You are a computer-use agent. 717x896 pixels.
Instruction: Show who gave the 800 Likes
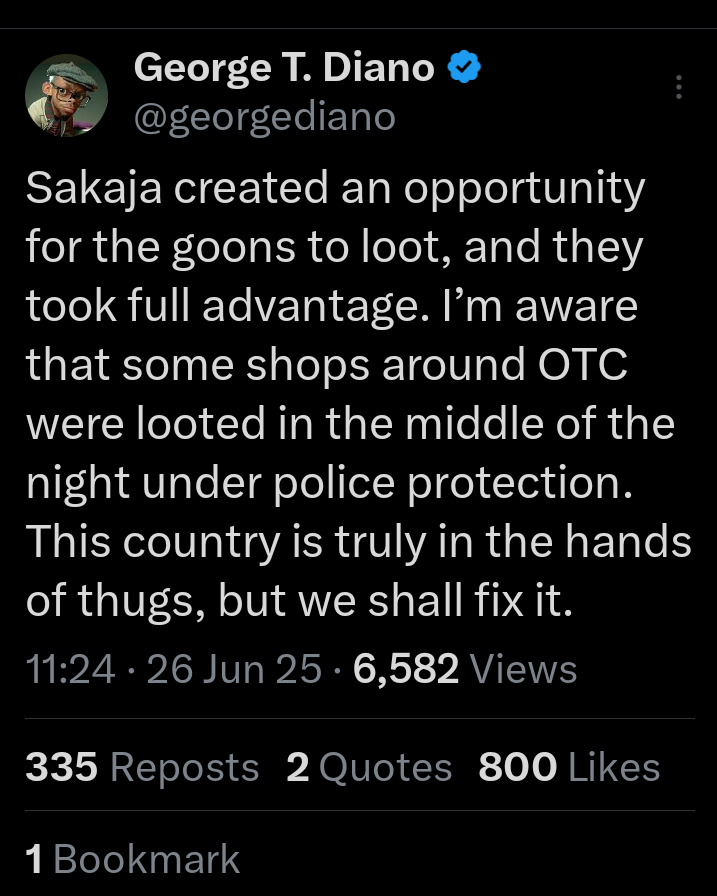click(569, 767)
